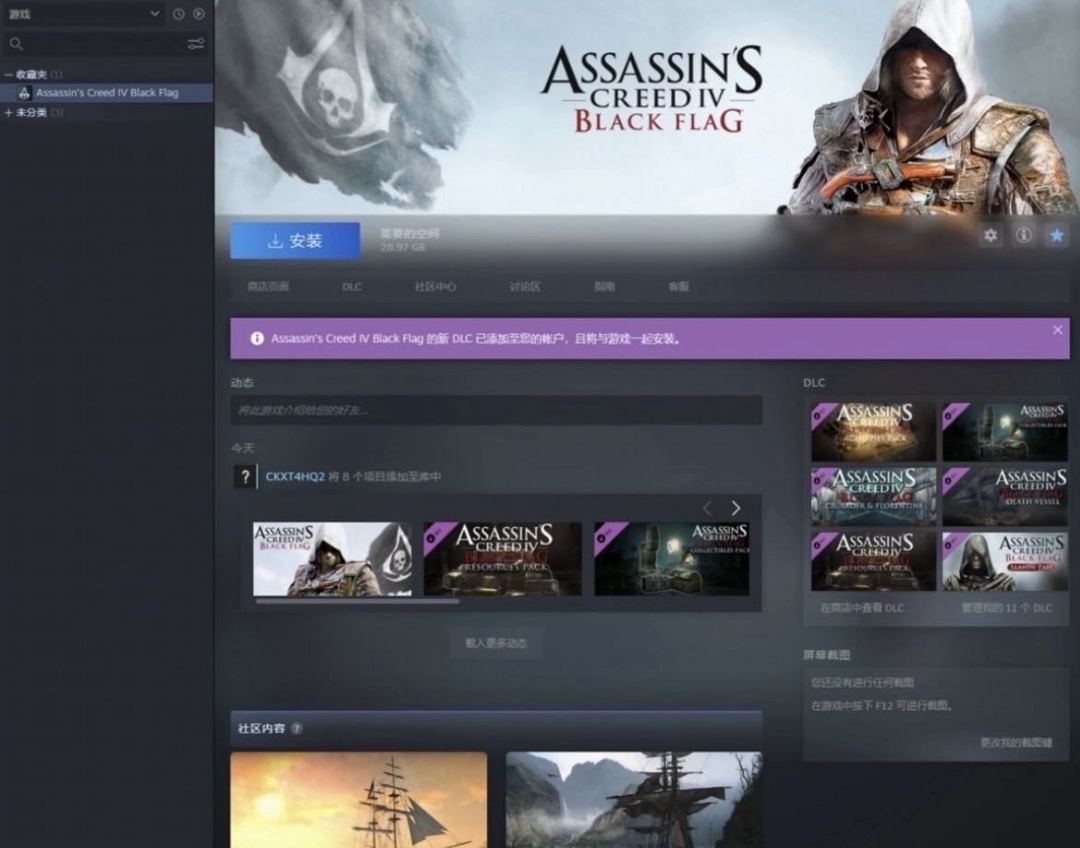
Task: Click the question mark avatar
Action: click(245, 476)
